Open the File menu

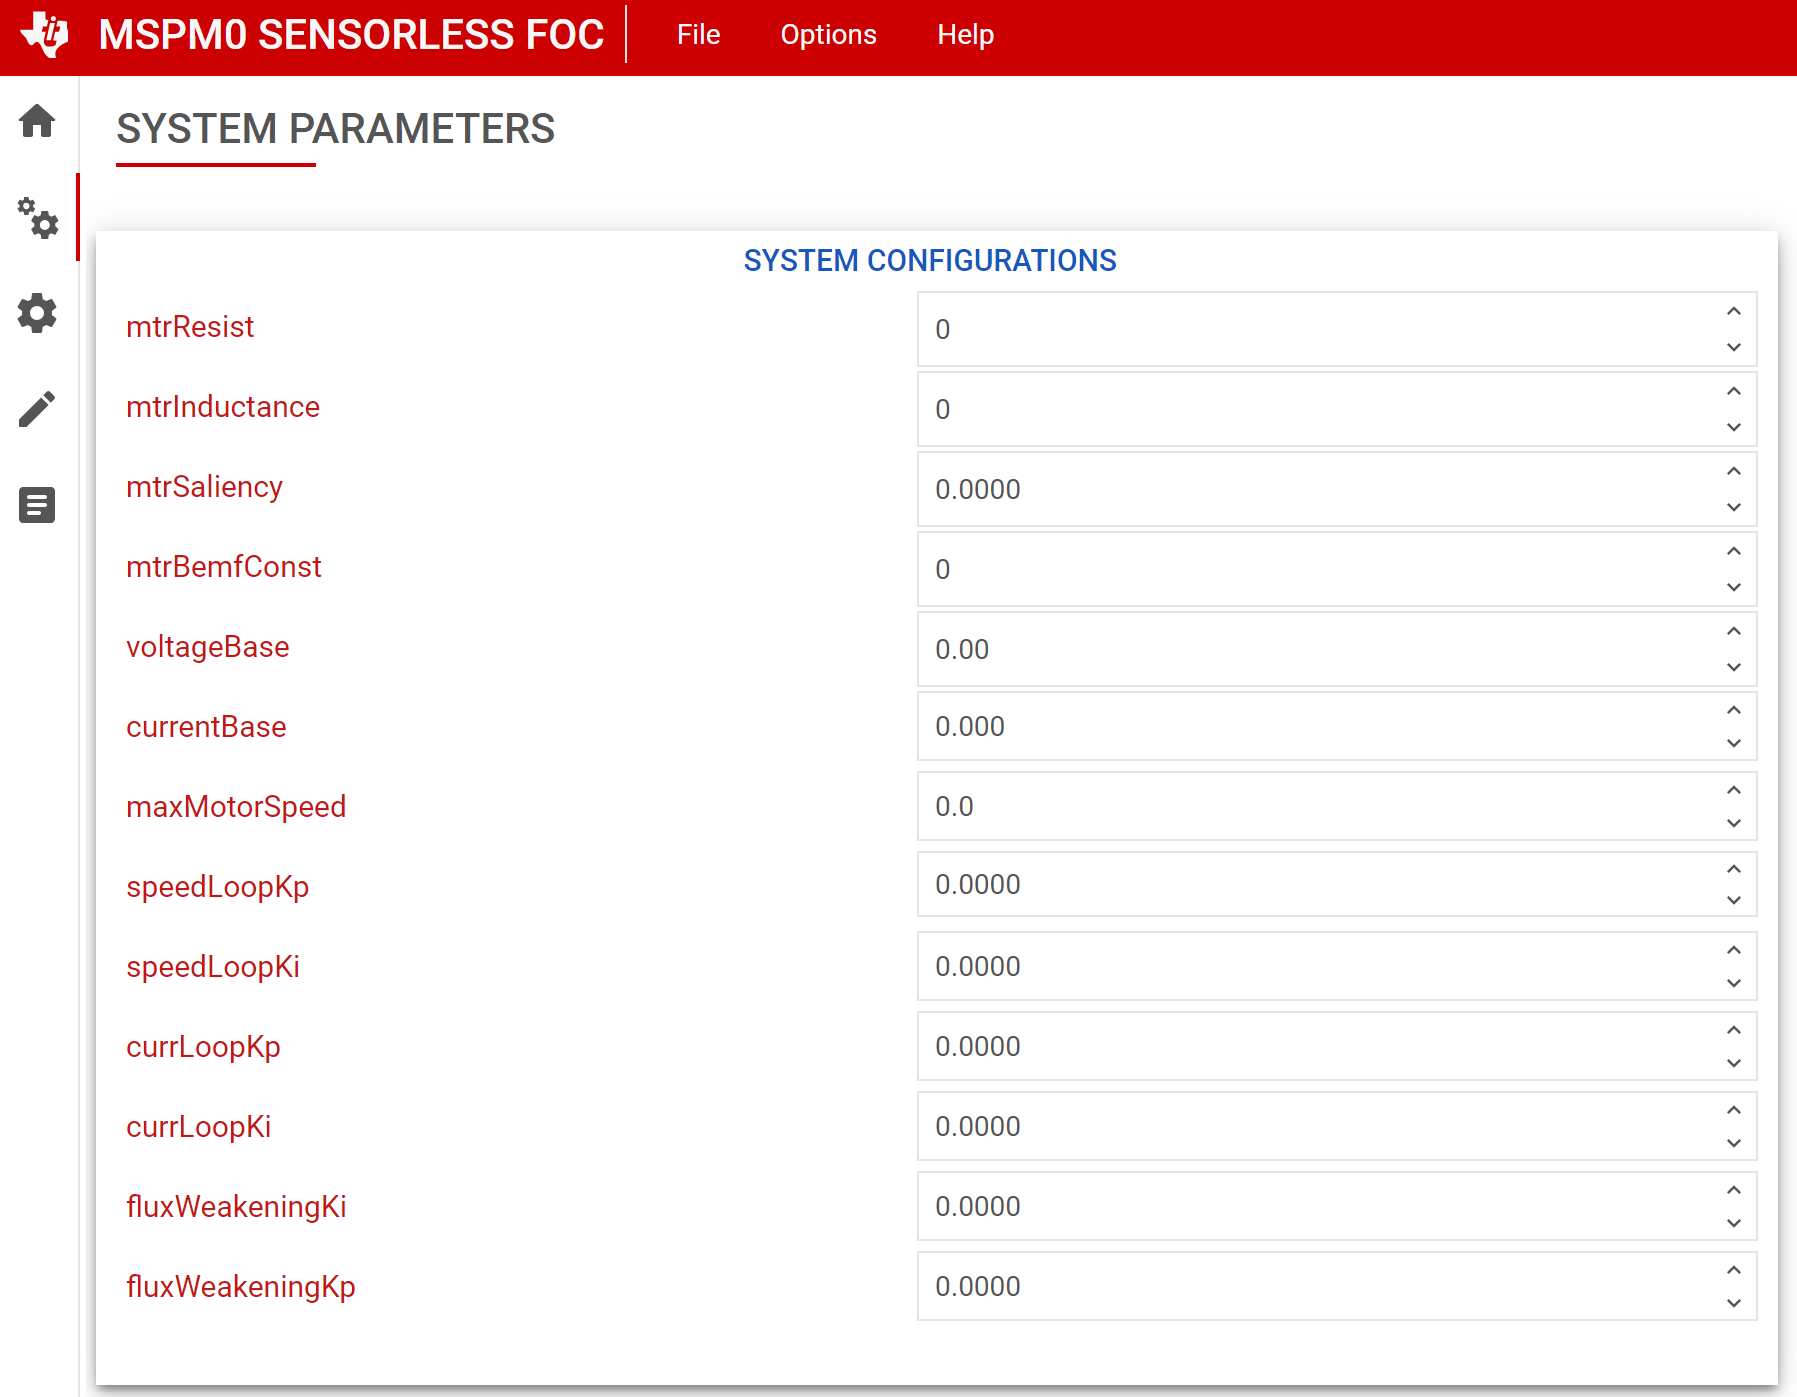click(698, 35)
